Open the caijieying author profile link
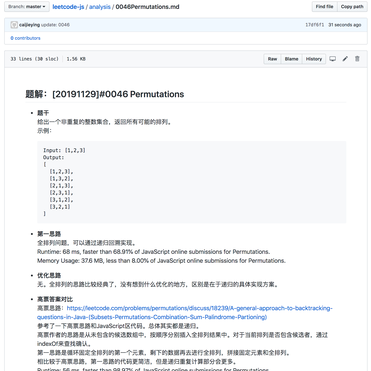The image size is (371, 371). pos(29,25)
